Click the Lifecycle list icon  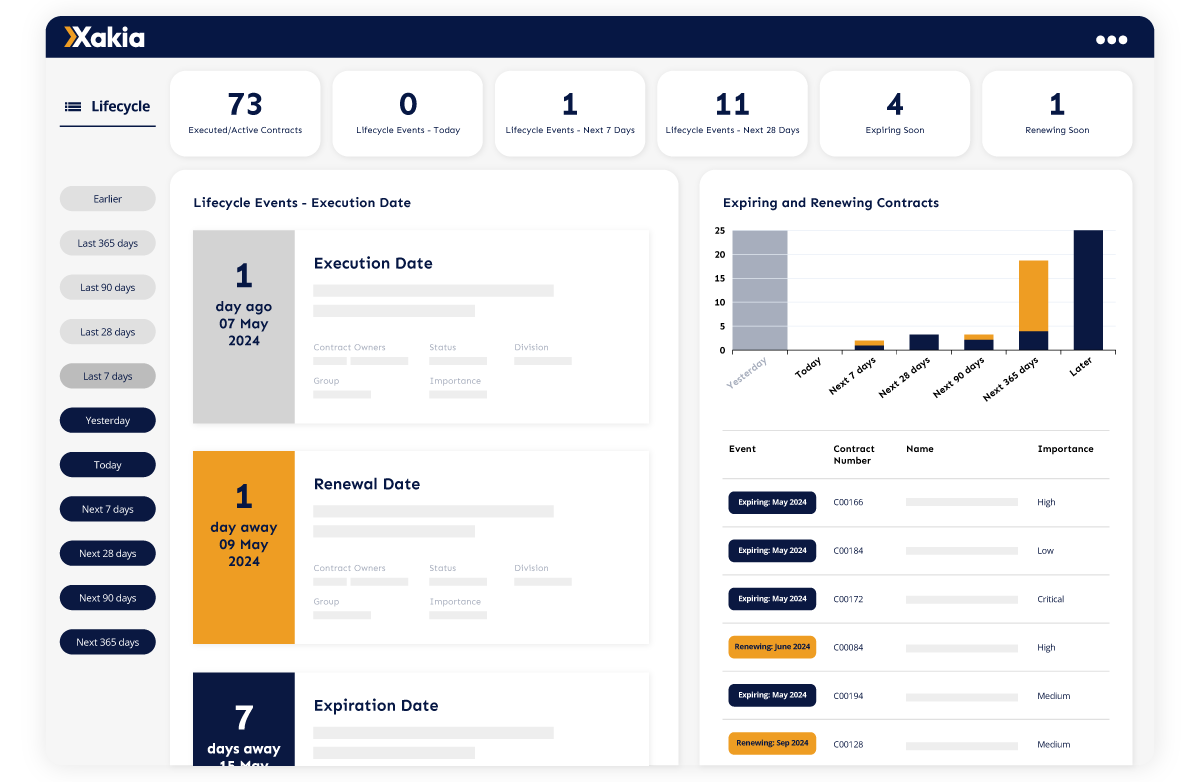click(73, 106)
